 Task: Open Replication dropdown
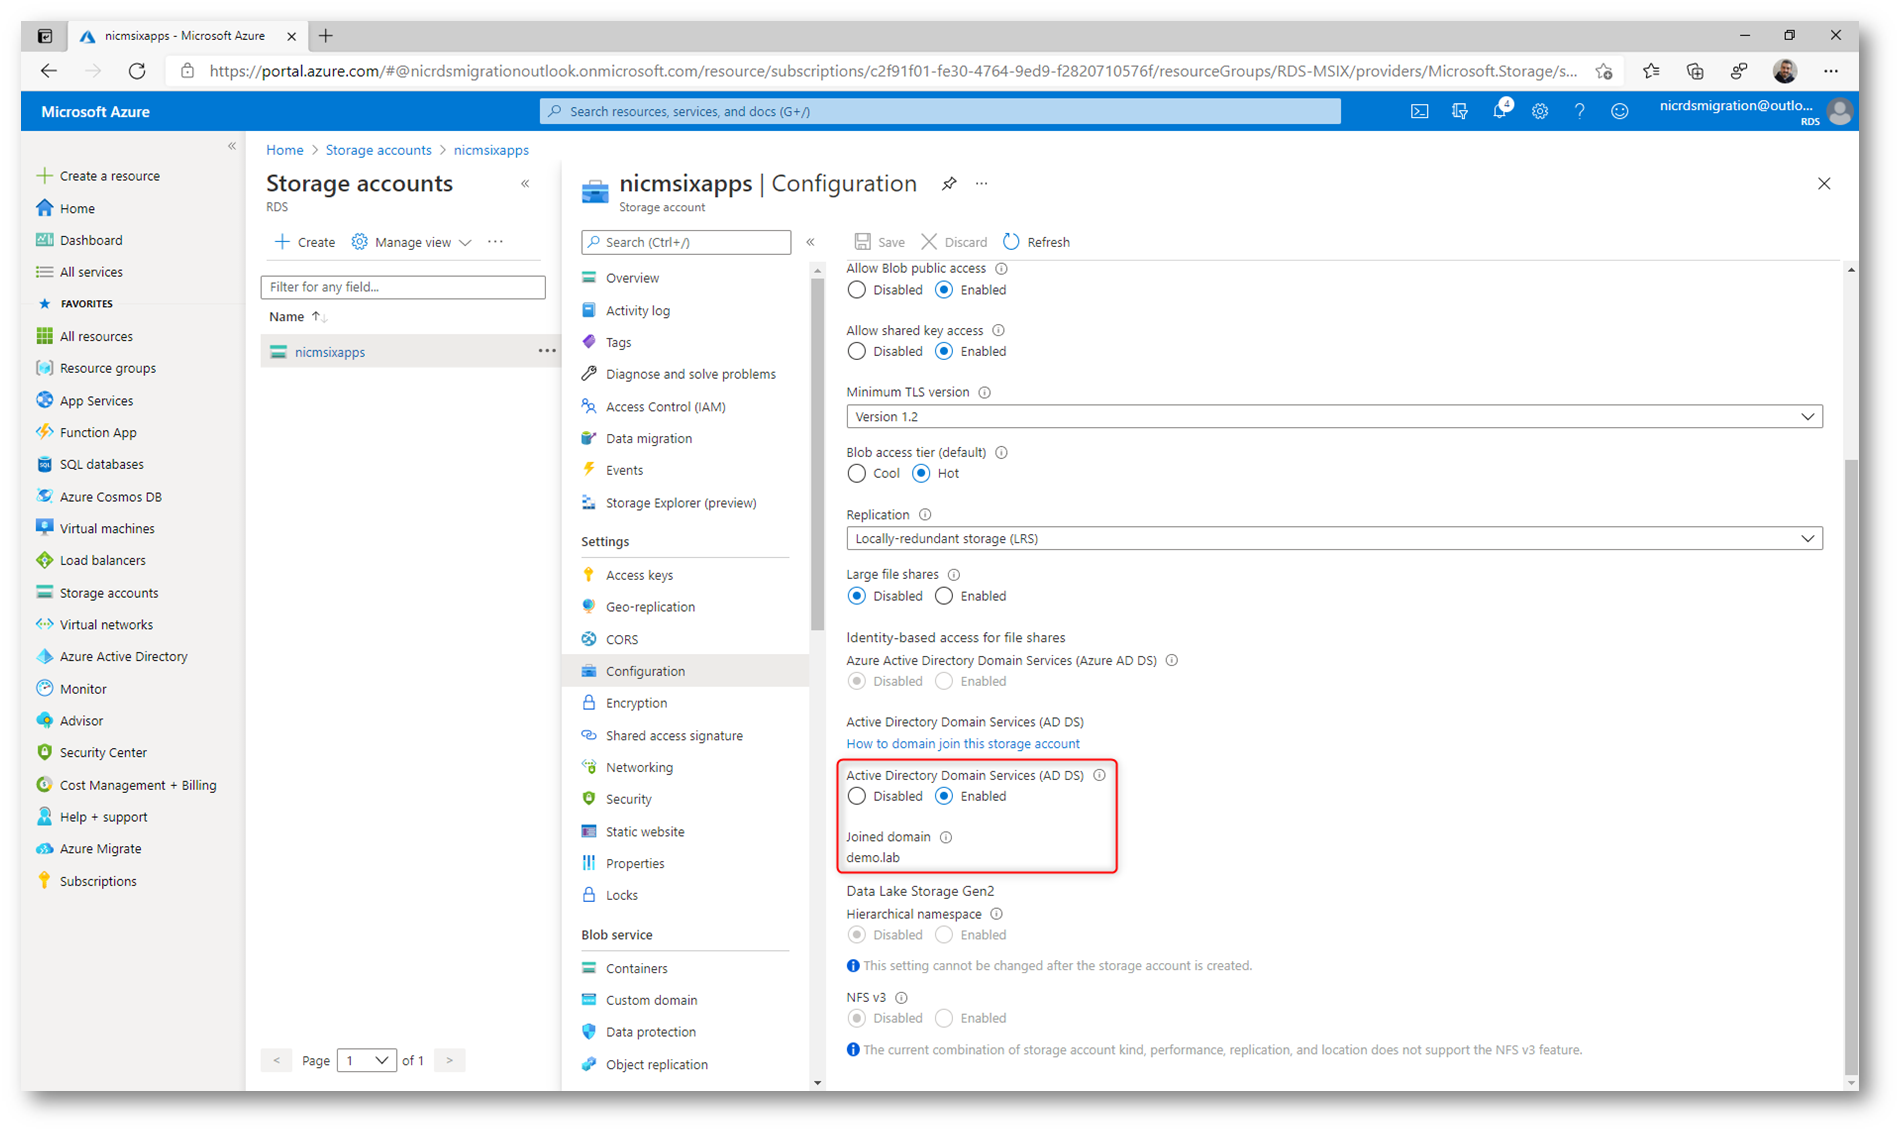point(1334,538)
